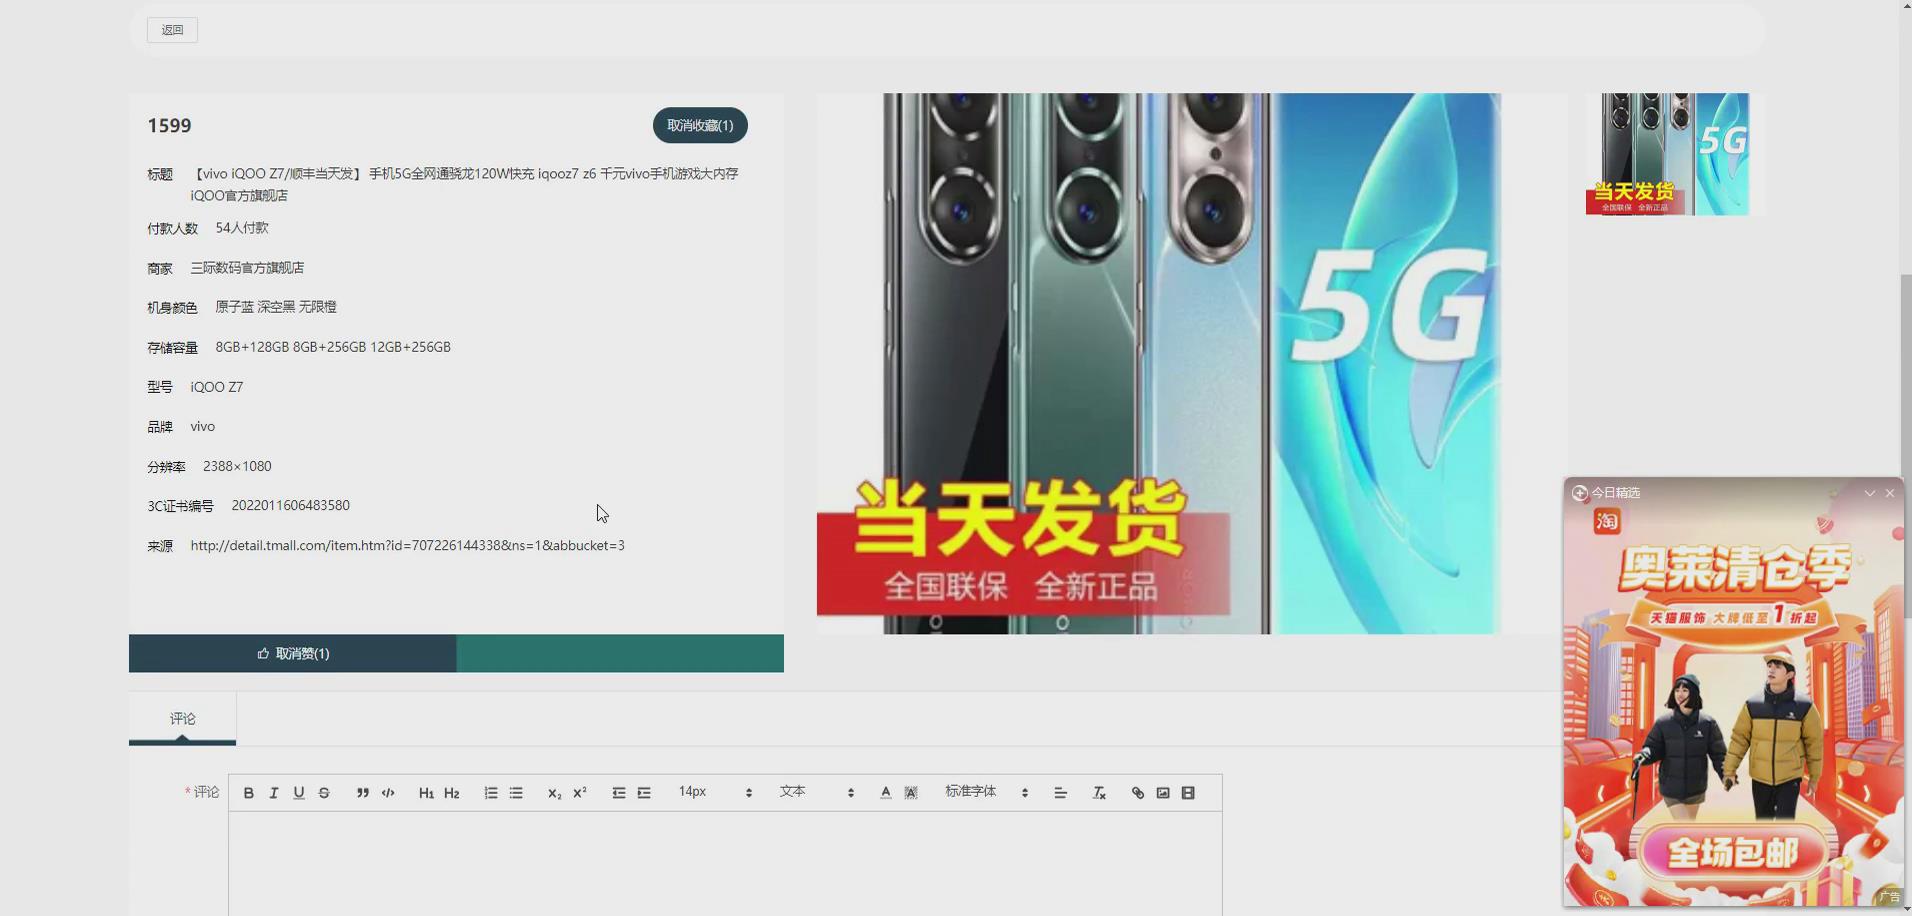Toggle italic formatting in comment editor
Screen dimensions: 1912x916
tap(273, 793)
